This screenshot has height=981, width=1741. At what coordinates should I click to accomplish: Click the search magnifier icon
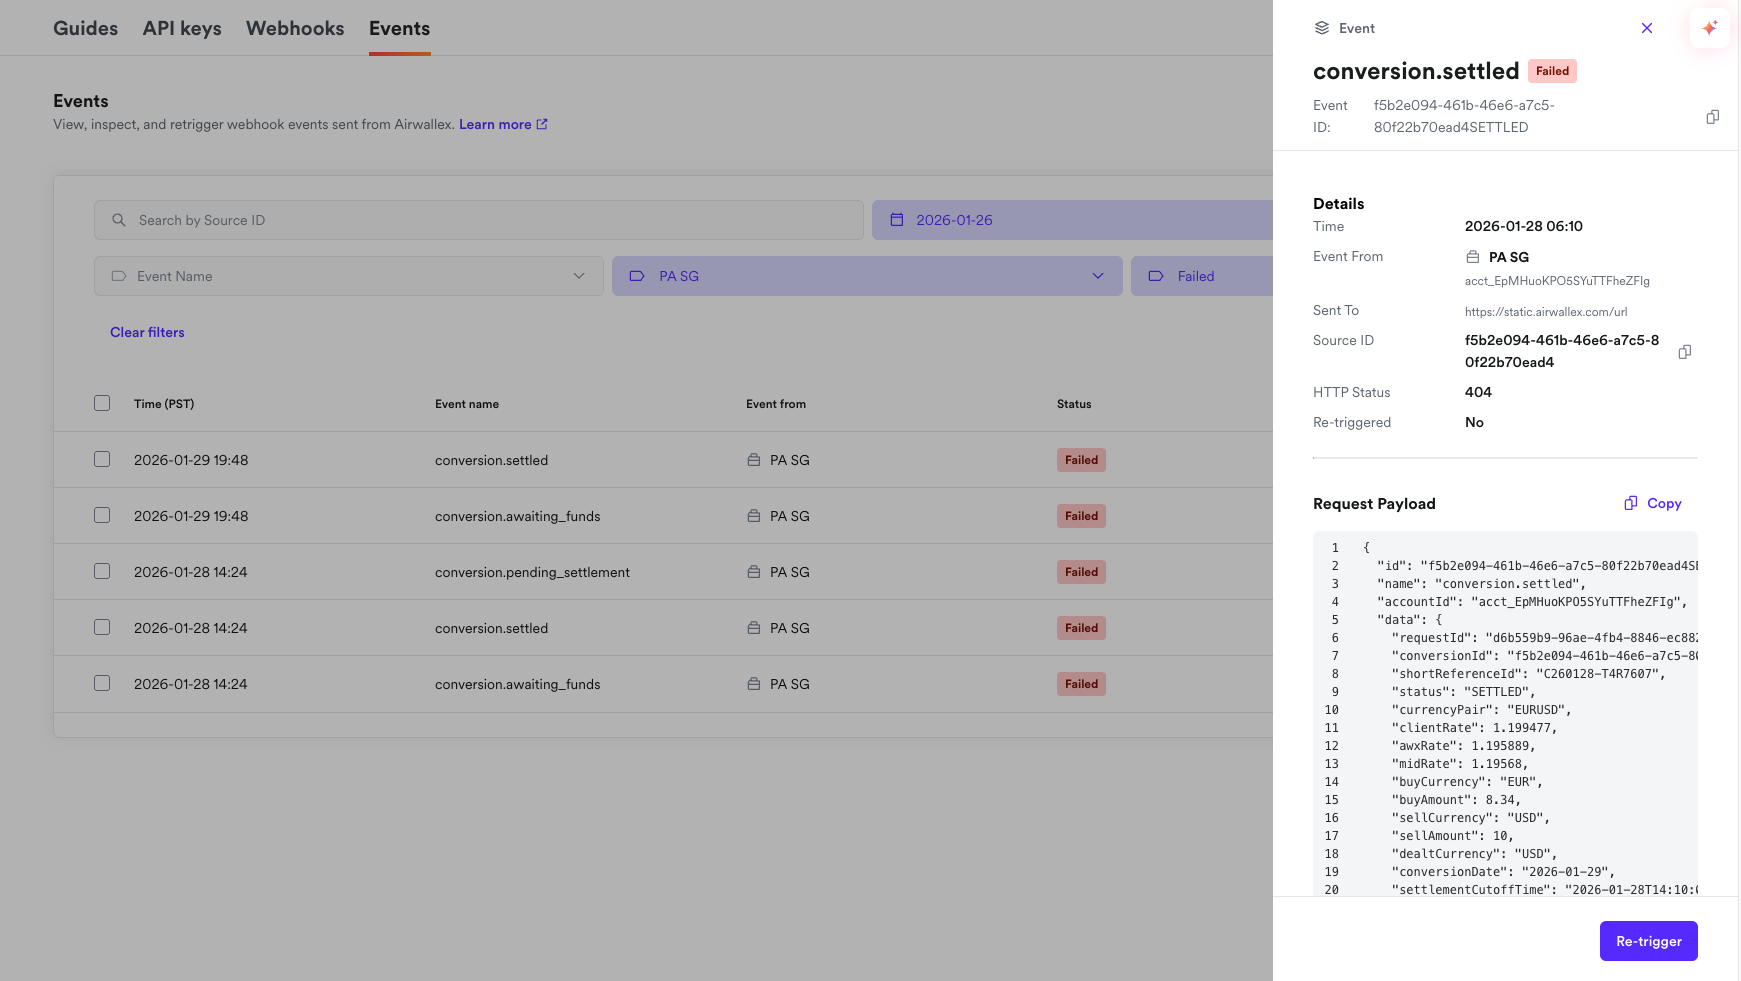click(119, 220)
